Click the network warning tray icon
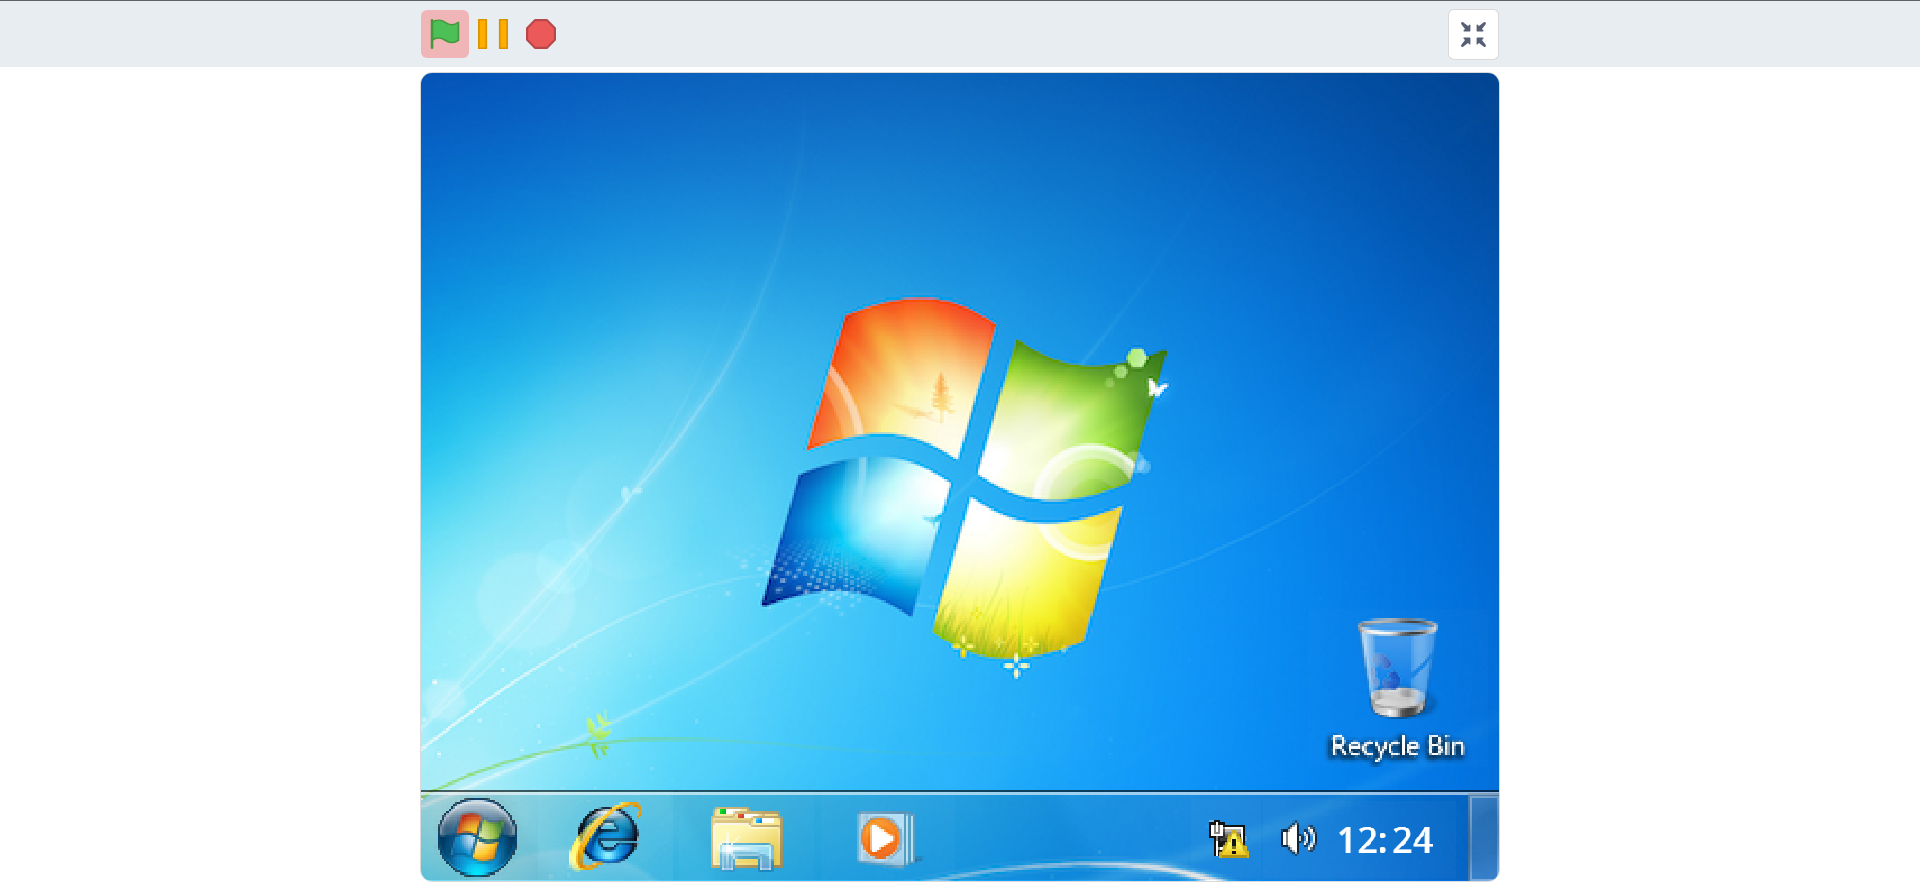Screen dimensions: 1920x893 1228,839
